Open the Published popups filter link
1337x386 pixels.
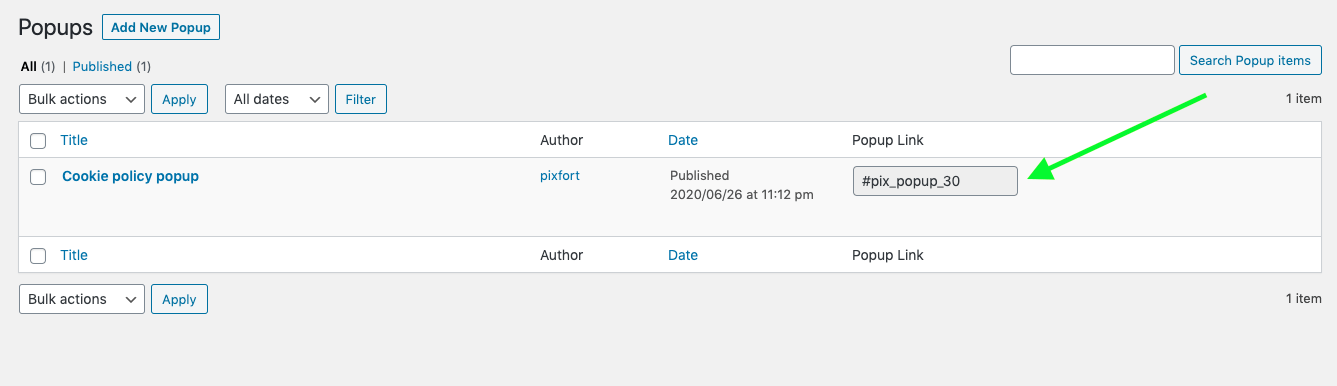(102, 66)
